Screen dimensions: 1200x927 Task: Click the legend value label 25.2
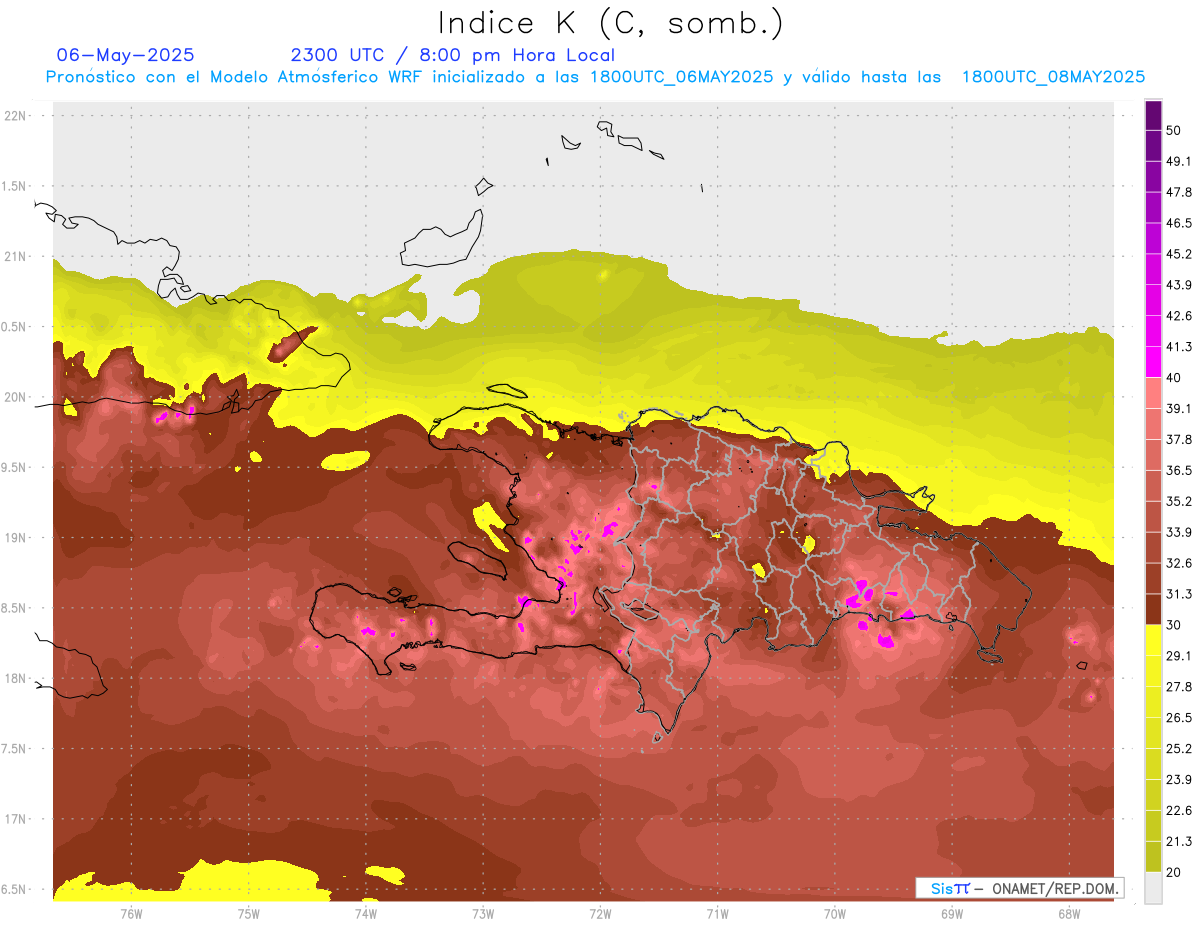click(x=1179, y=749)
